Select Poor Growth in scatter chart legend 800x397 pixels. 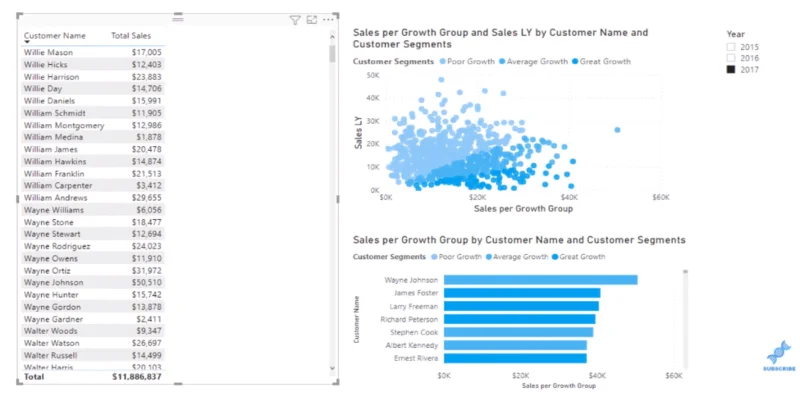(466, 61)
